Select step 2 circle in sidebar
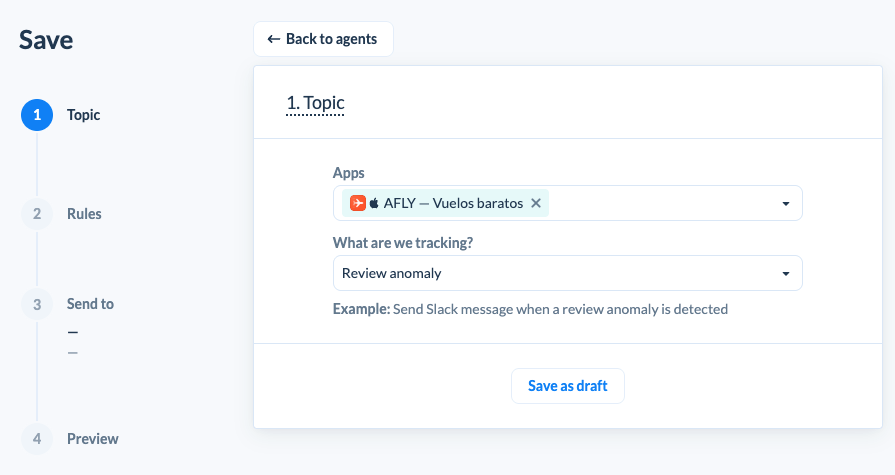895x475 pixels. (x=37, y=214)
